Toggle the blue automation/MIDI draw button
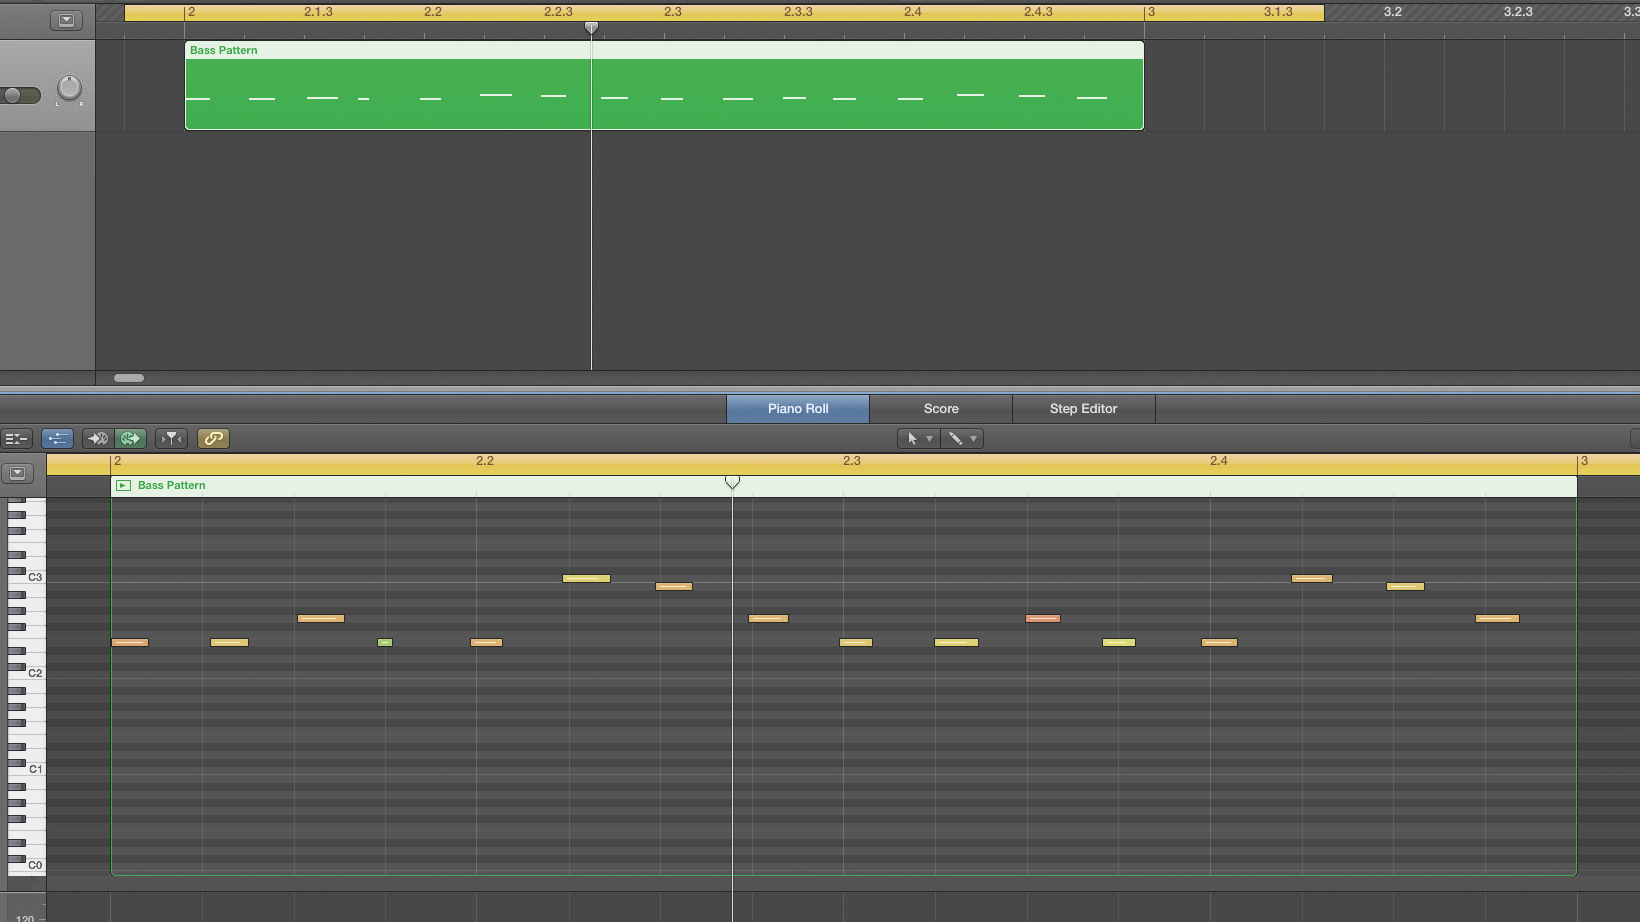1640x922 pixels. coord(58,438)
